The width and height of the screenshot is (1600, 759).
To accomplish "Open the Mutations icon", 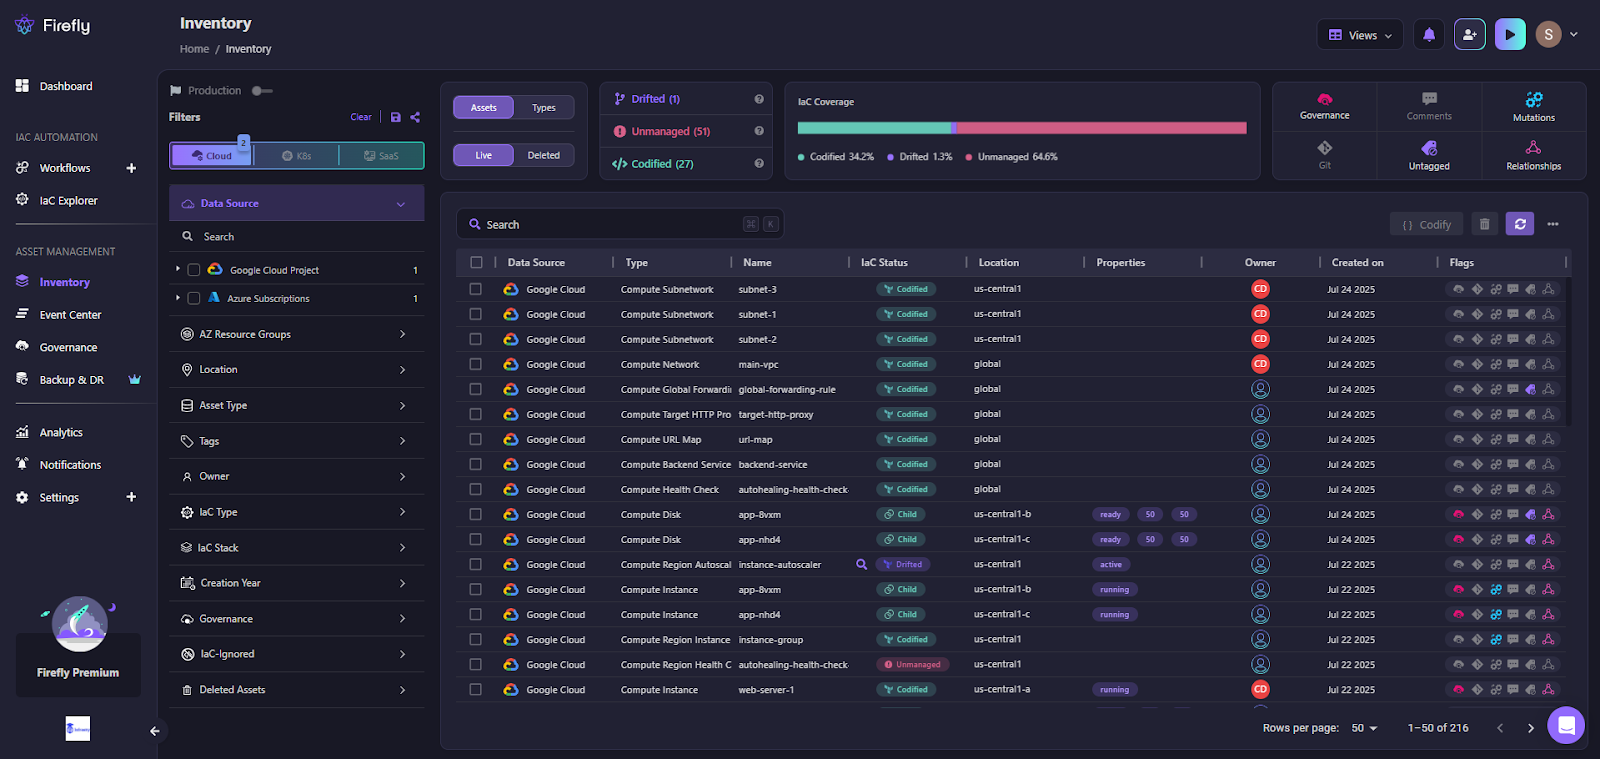I will point(1533,105).
